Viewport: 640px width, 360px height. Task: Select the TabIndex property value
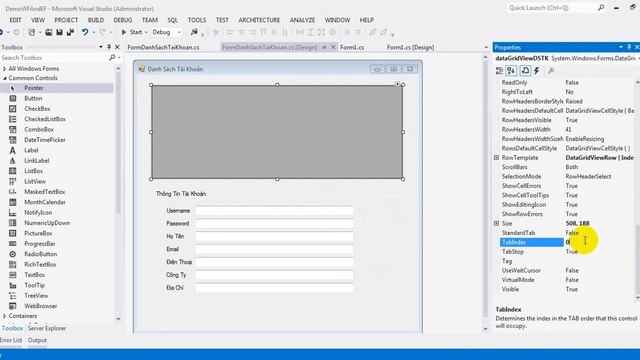click(599, 242)
